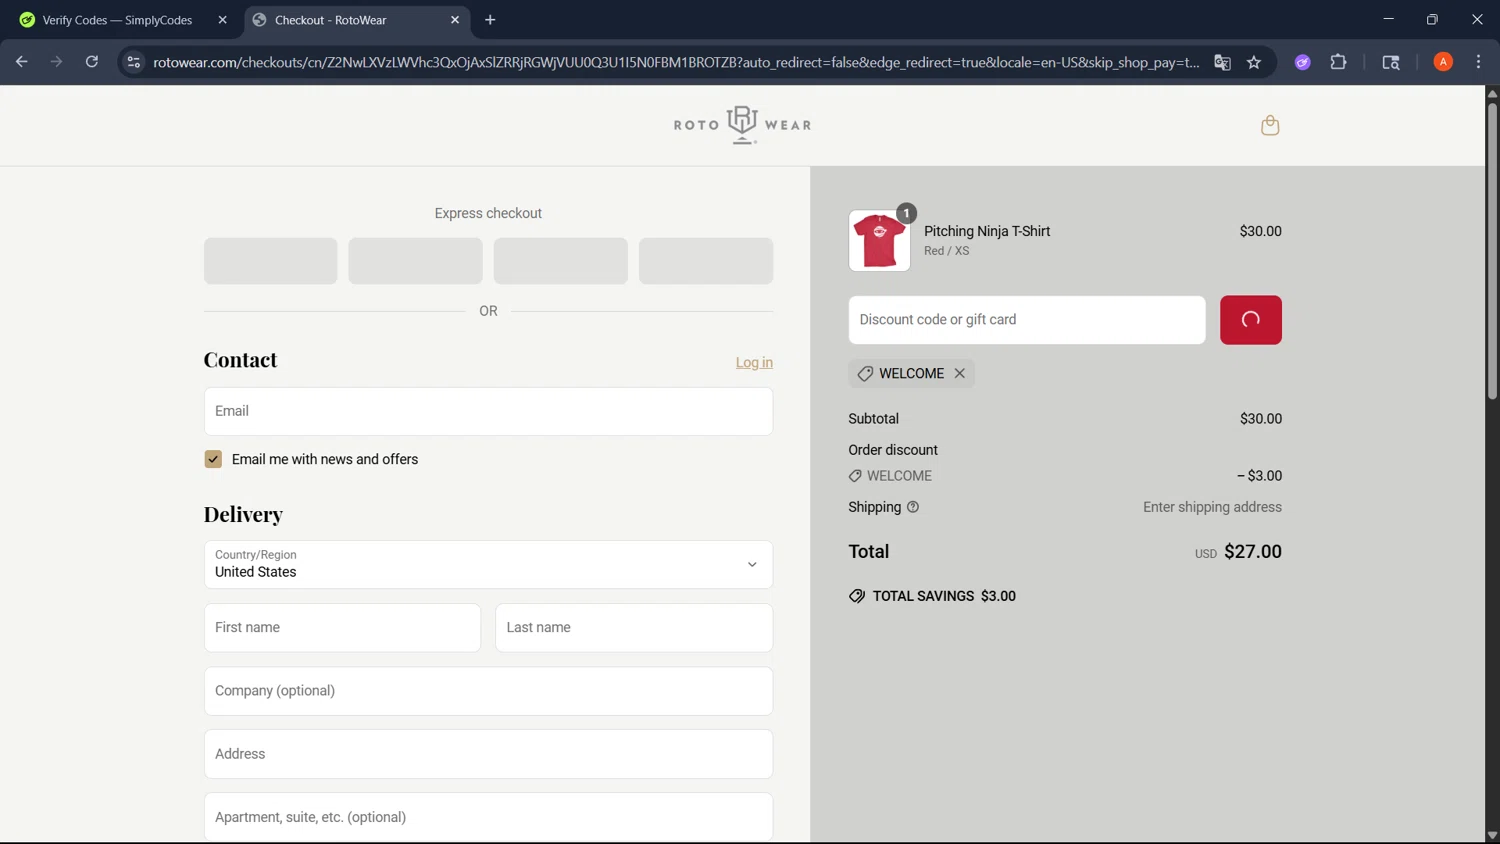Open the site information icon in the address bar

(x=133, y=62)
